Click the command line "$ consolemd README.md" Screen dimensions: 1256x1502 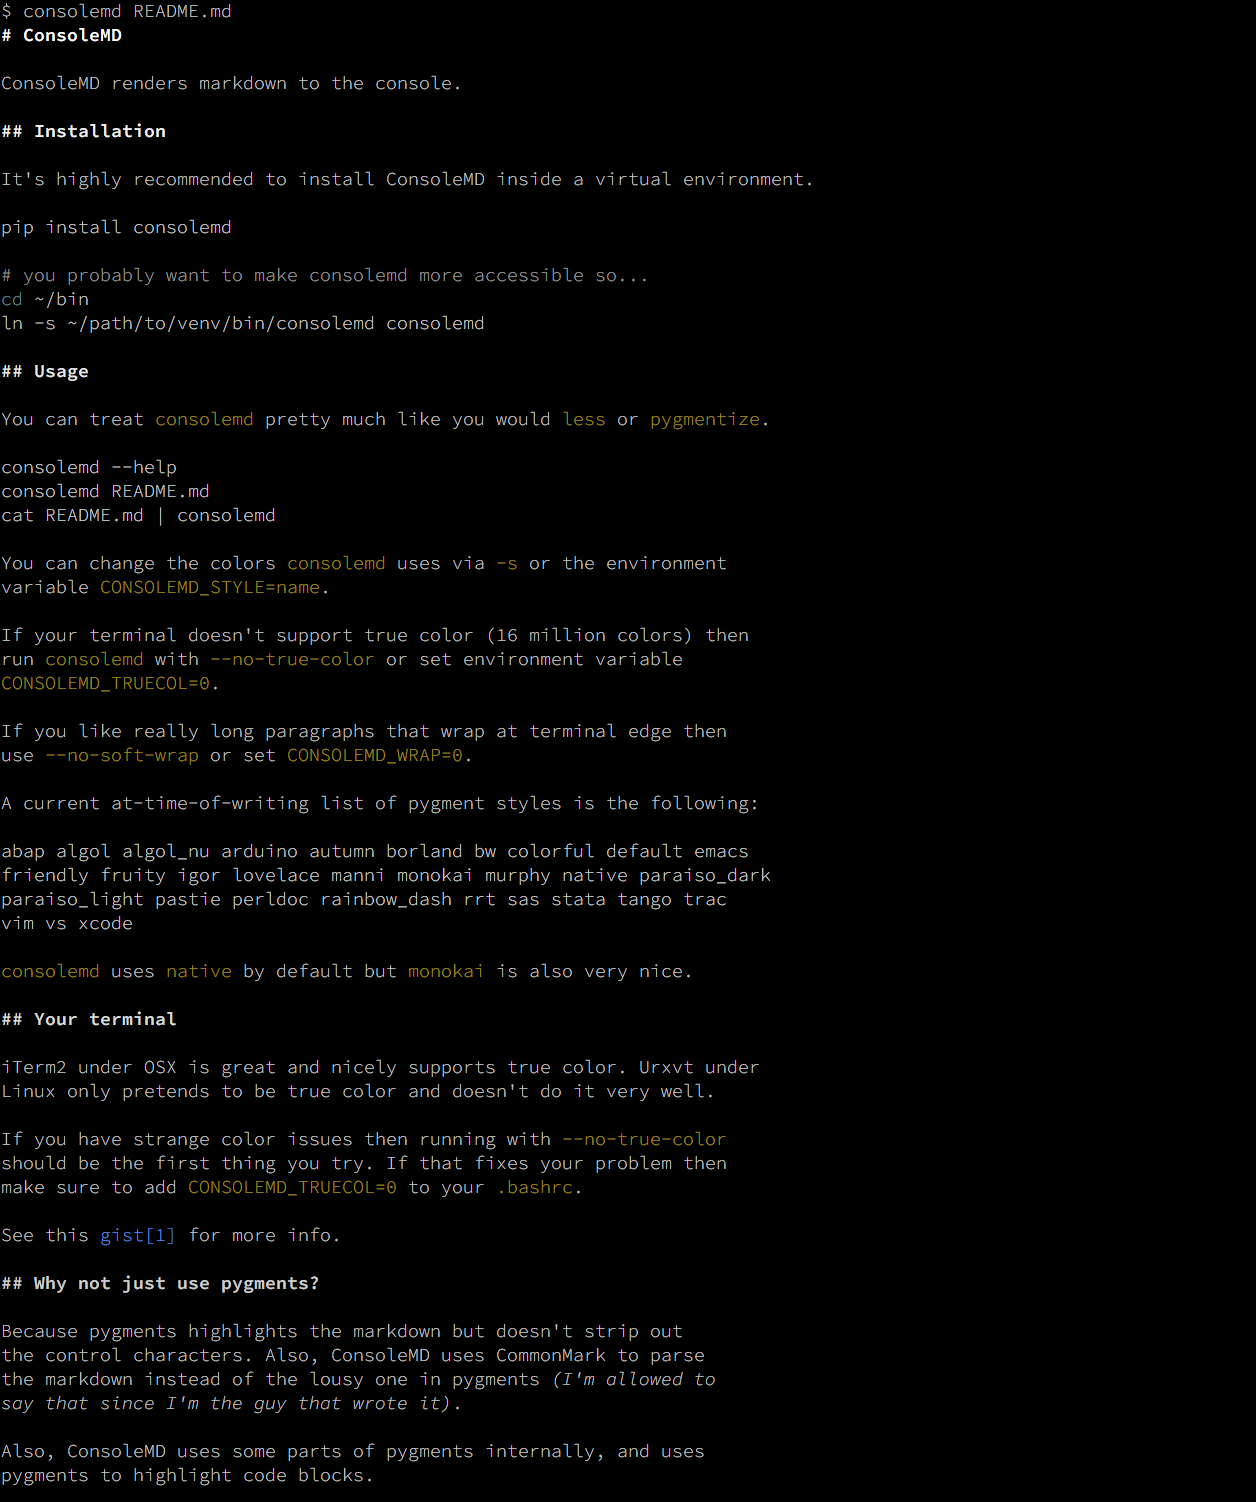pyautogui.click(x=116, y=11)
